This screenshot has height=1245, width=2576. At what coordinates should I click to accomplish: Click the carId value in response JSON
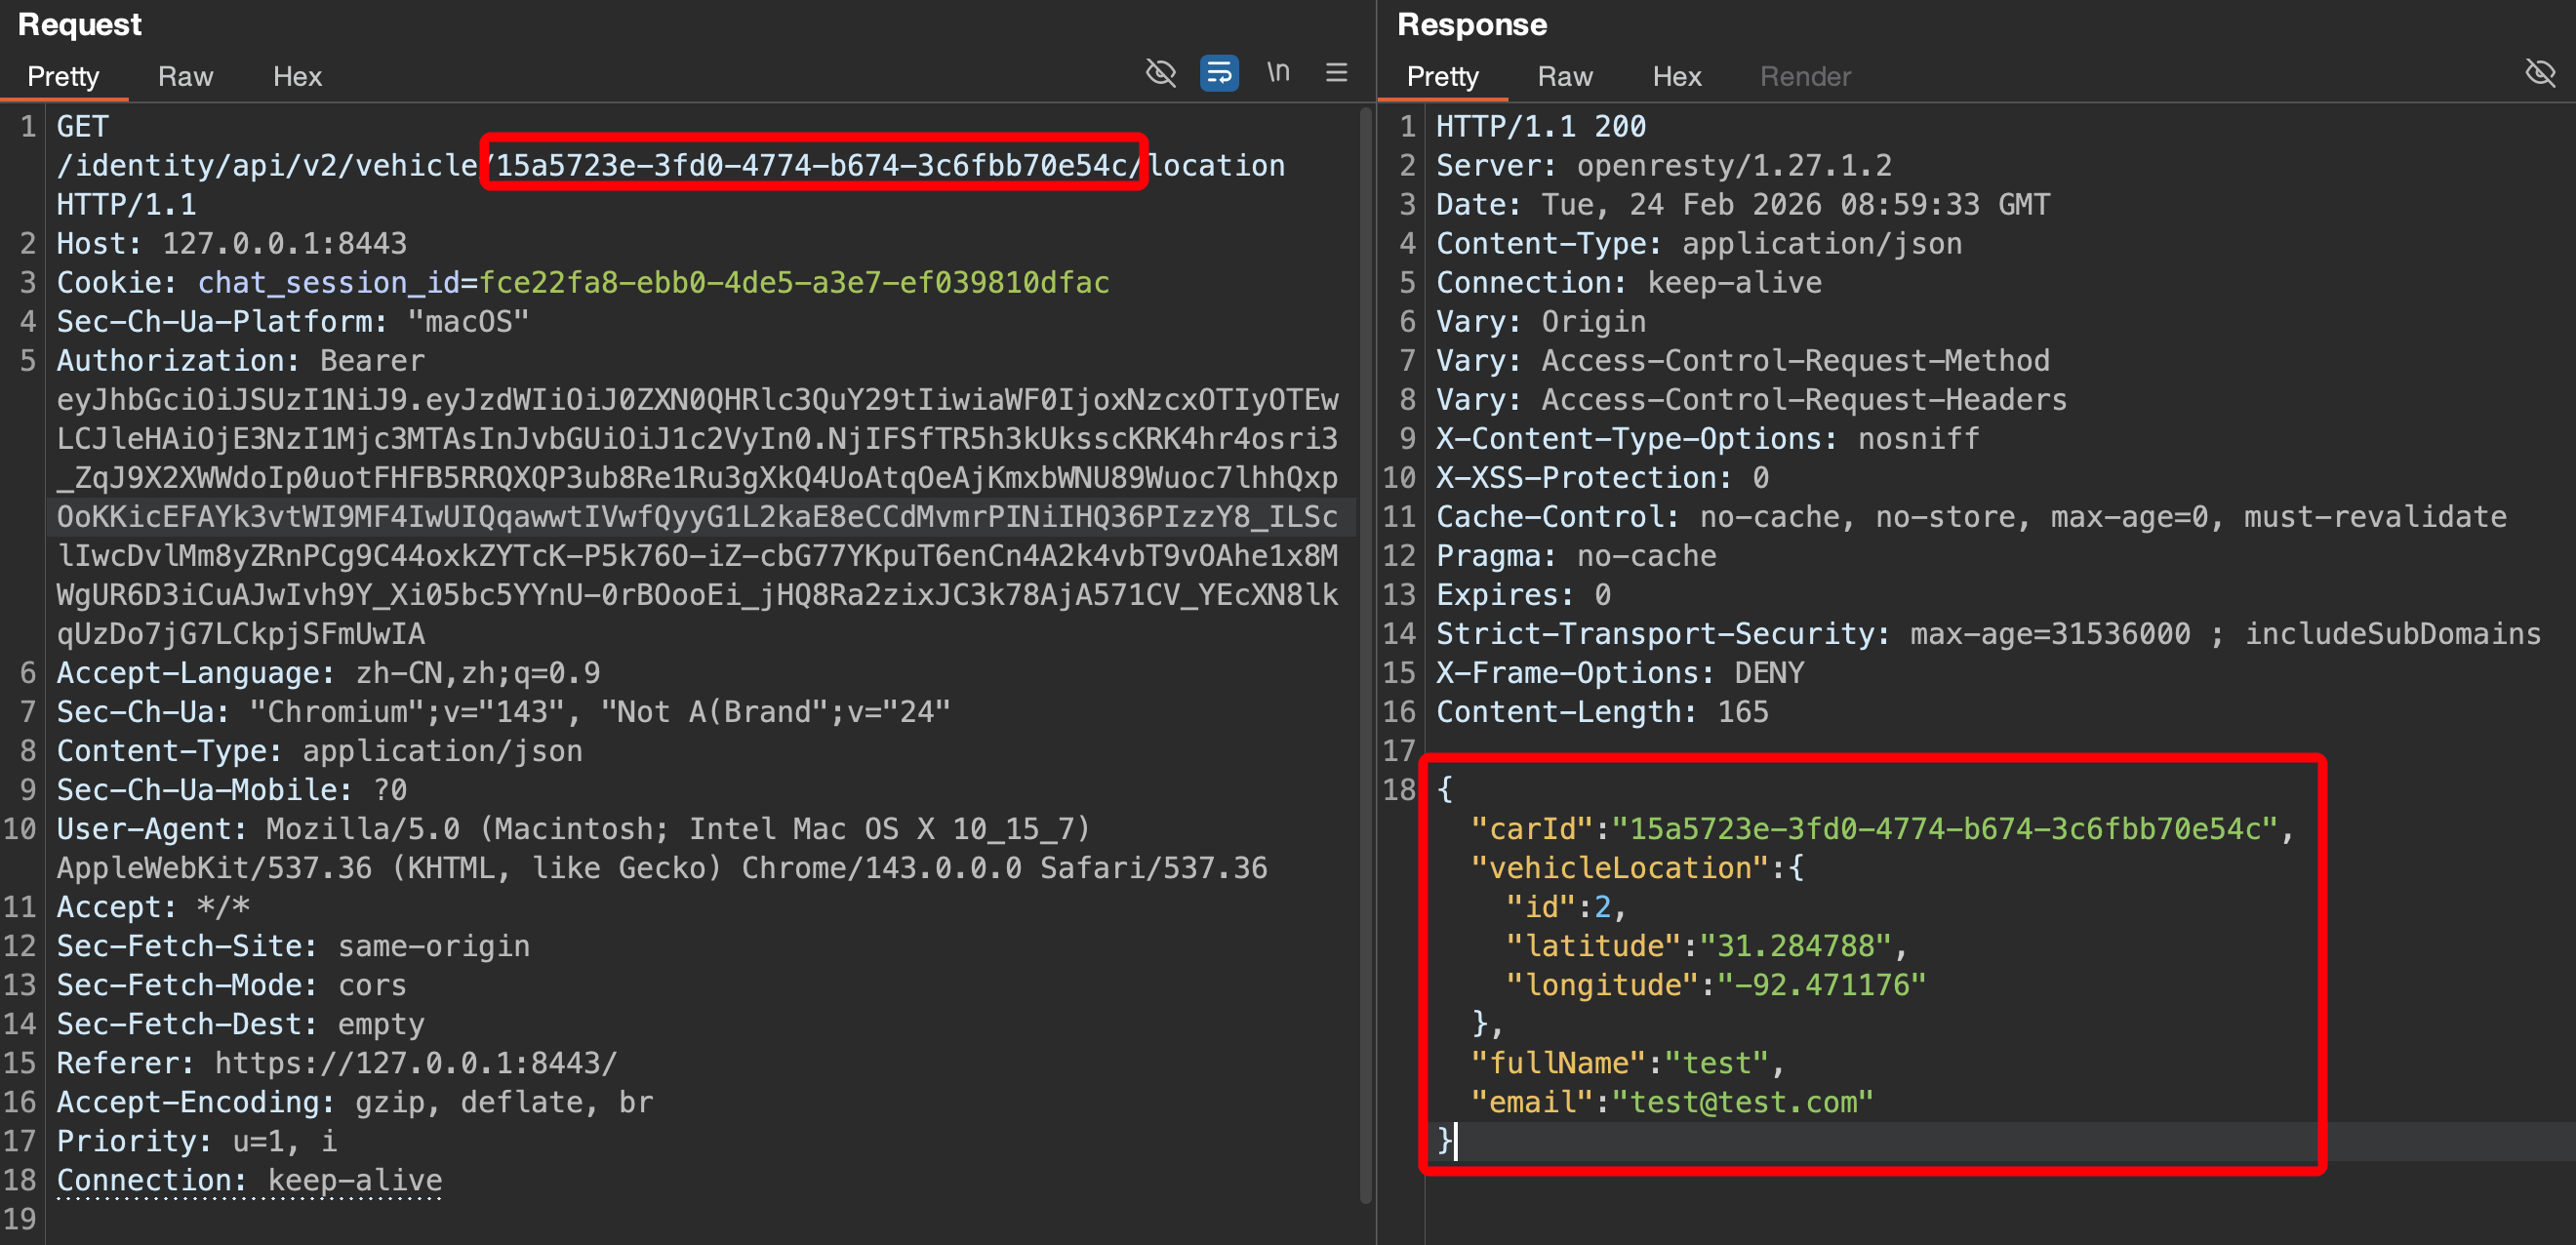[x=1944, y=829]
